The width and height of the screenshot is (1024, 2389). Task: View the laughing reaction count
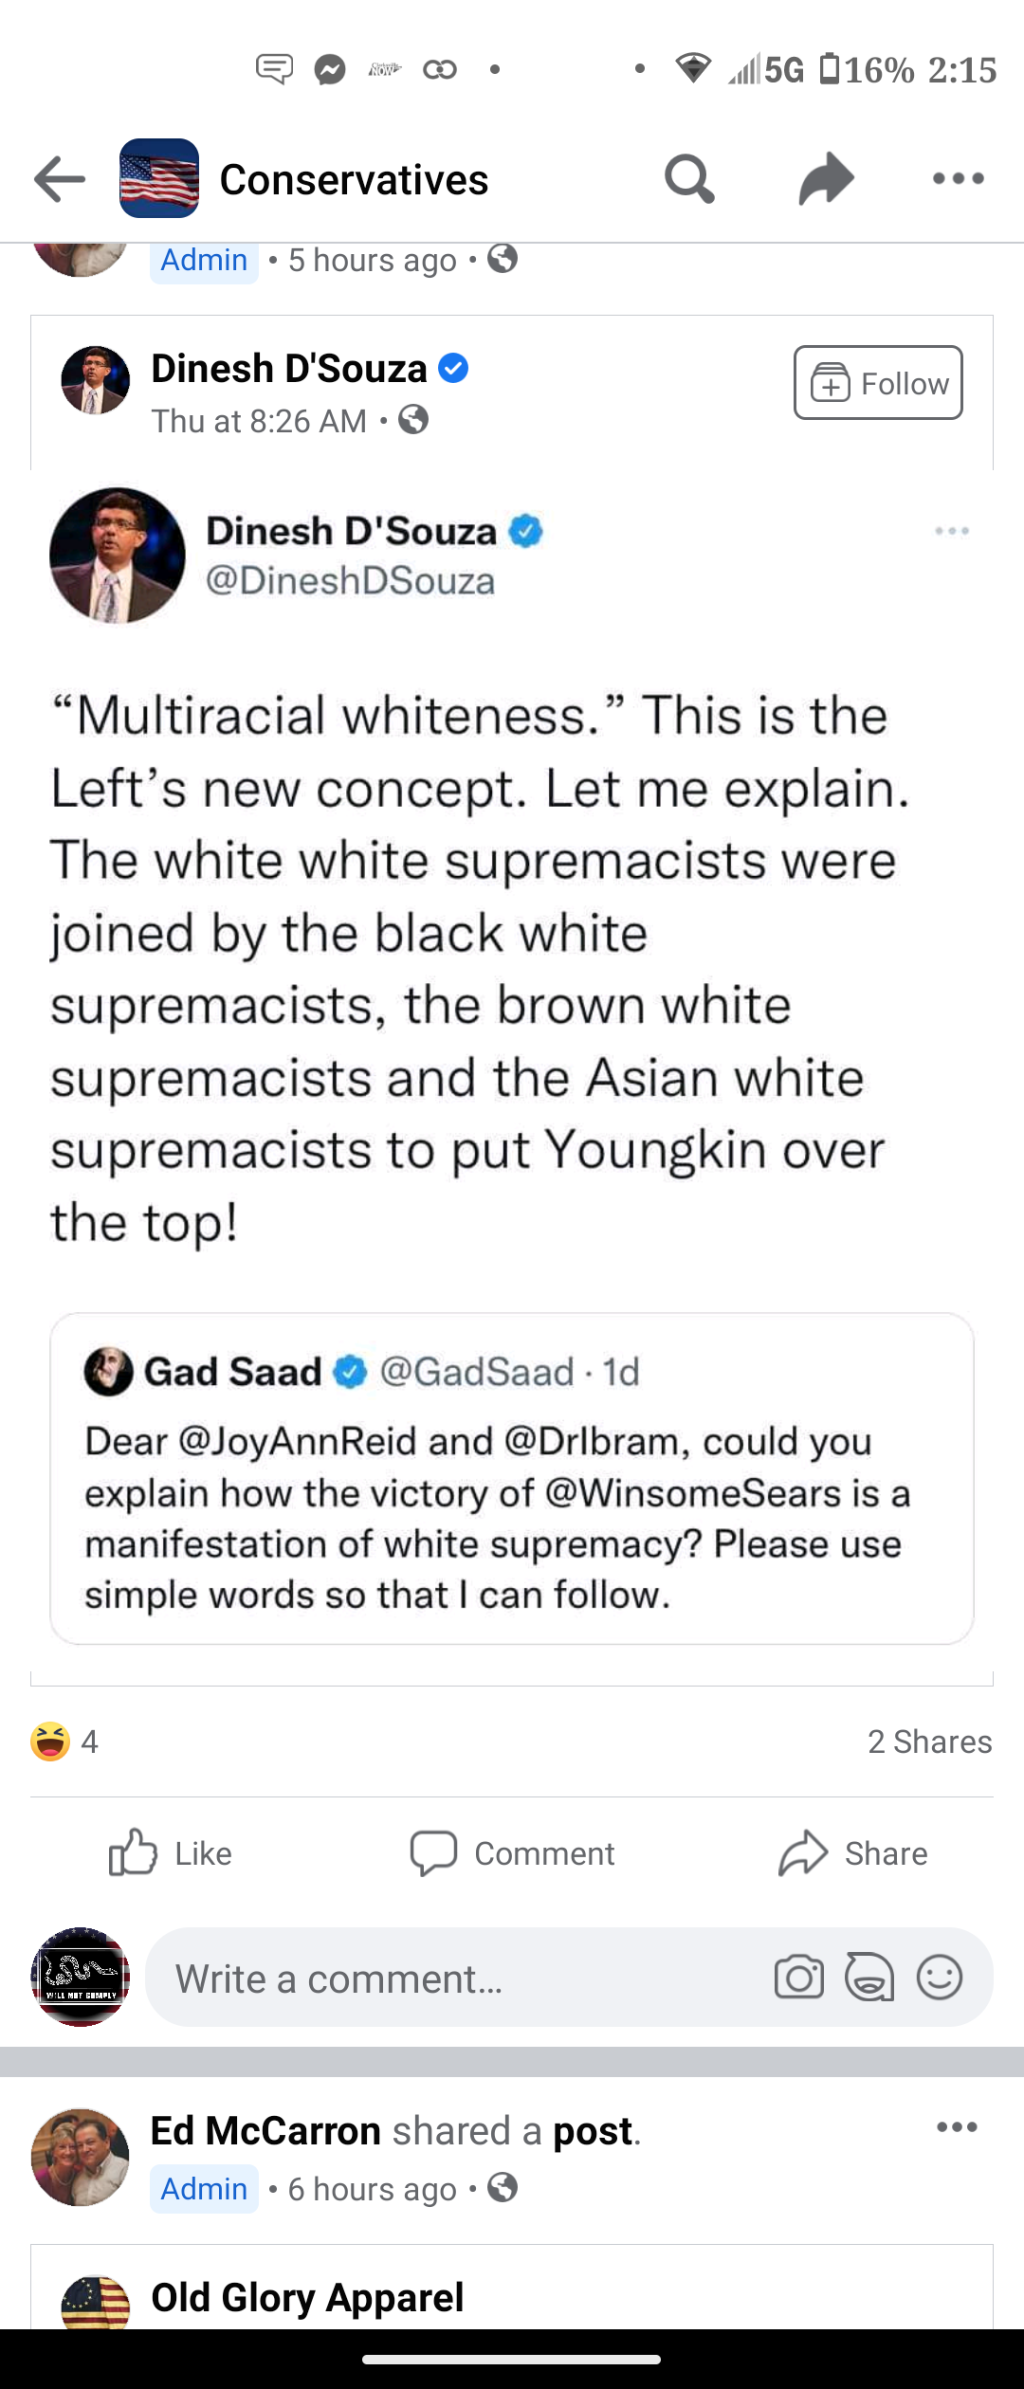65,1741
